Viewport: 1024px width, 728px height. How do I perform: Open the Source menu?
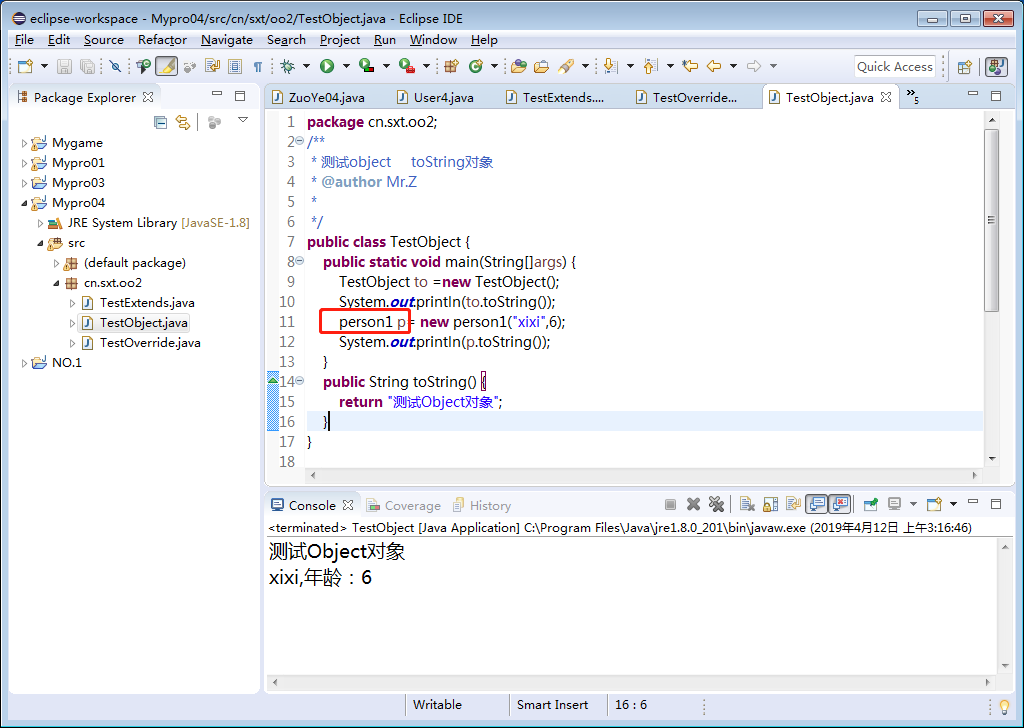(x=104, y=40)
